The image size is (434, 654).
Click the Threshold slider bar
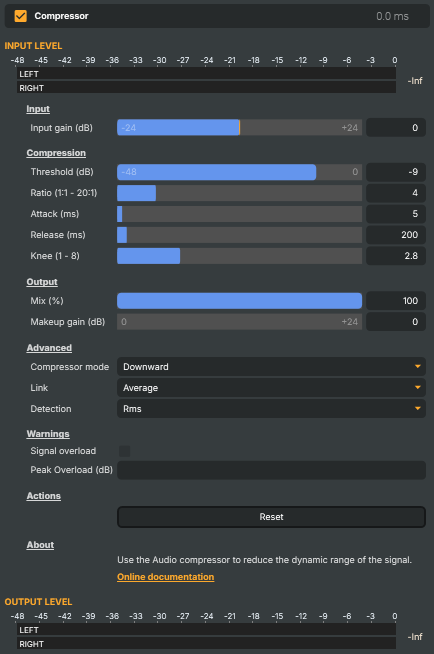[x=239, y=172]
